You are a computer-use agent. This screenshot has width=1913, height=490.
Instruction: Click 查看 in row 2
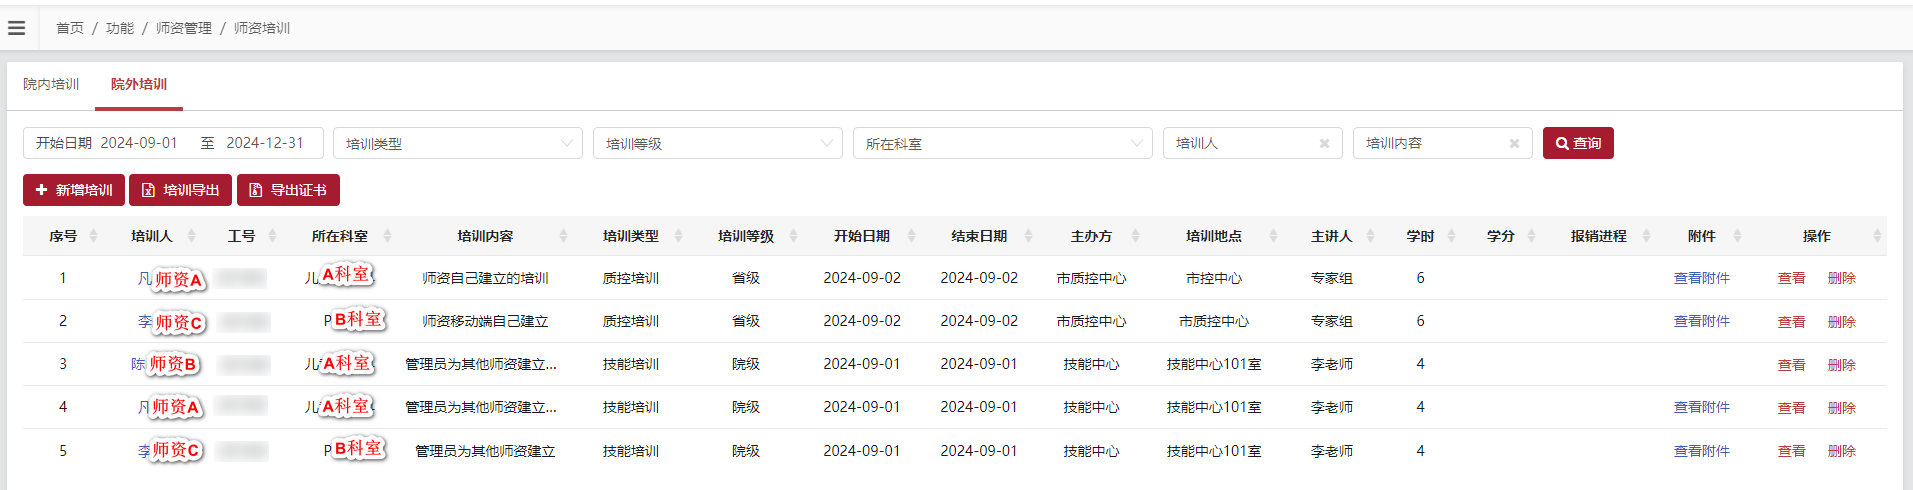click(x=1791, y=322)
